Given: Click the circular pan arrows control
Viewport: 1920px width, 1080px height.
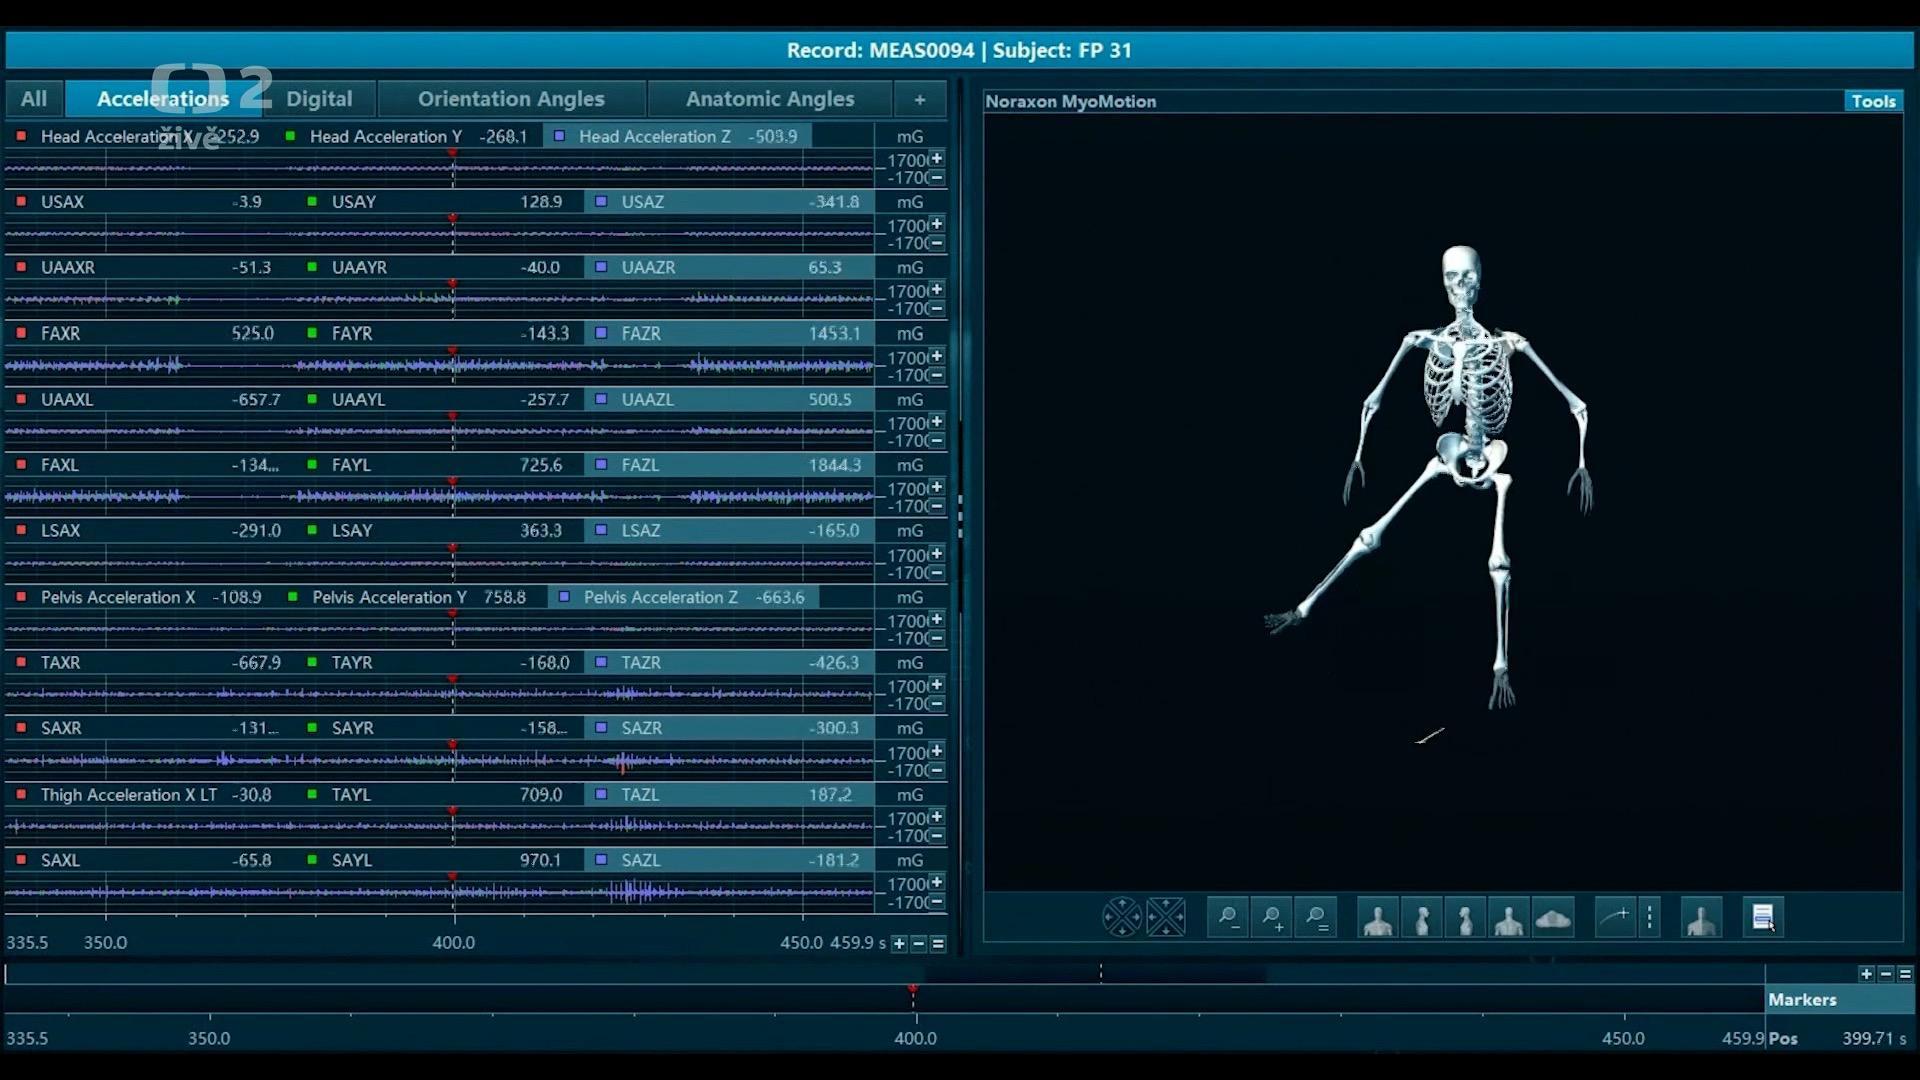Looking at the screenshot, I should (1121, 917).
